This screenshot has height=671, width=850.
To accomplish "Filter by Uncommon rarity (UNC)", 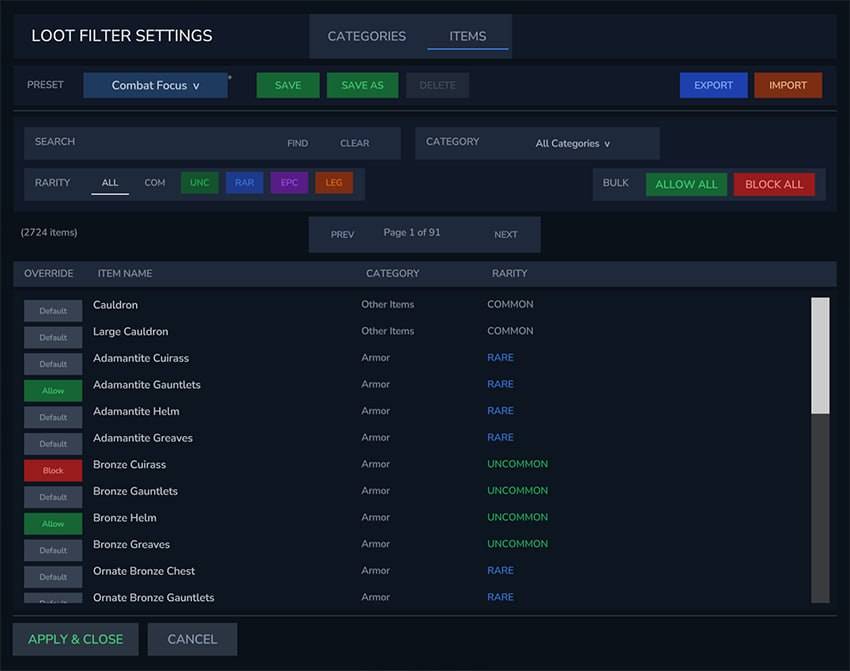I will point(199,183).
